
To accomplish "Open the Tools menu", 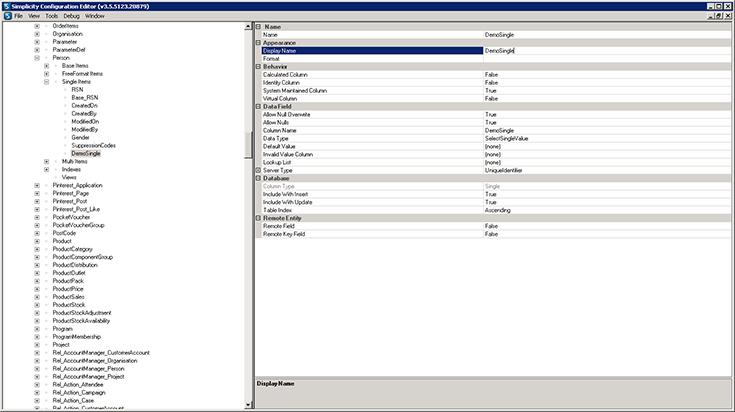I will point(52,16).
